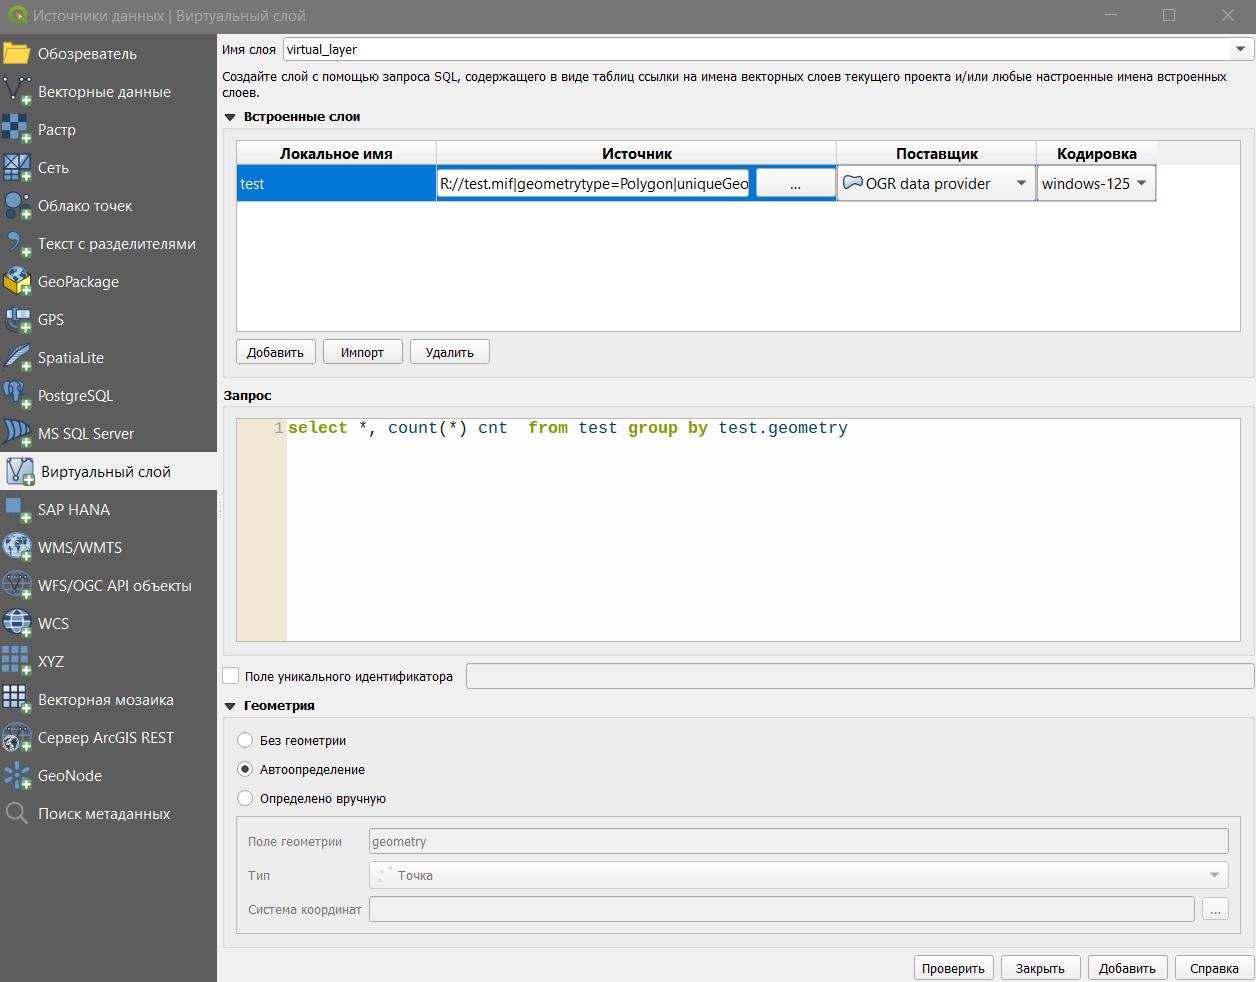Open the windows-125 encoding dropdown
This screenshot has width=1256, height=982.
tap(1141, 184)
